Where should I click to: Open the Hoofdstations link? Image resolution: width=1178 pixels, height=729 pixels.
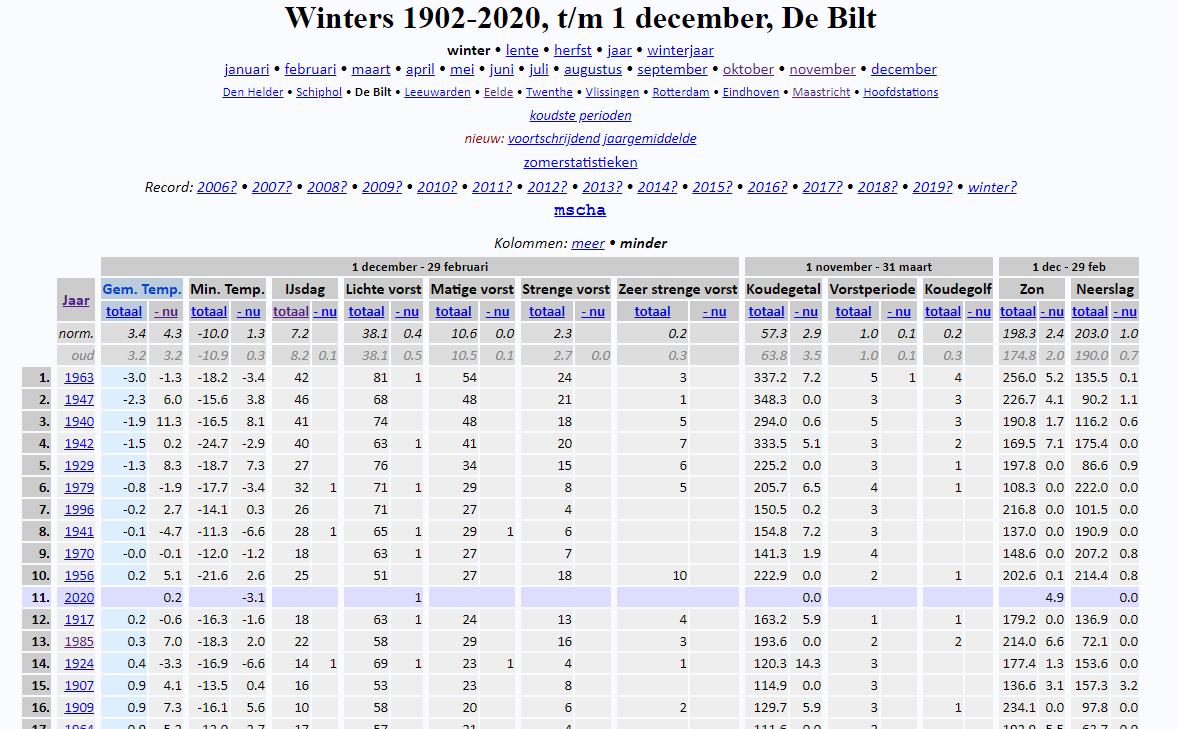(x=901, y=92)
